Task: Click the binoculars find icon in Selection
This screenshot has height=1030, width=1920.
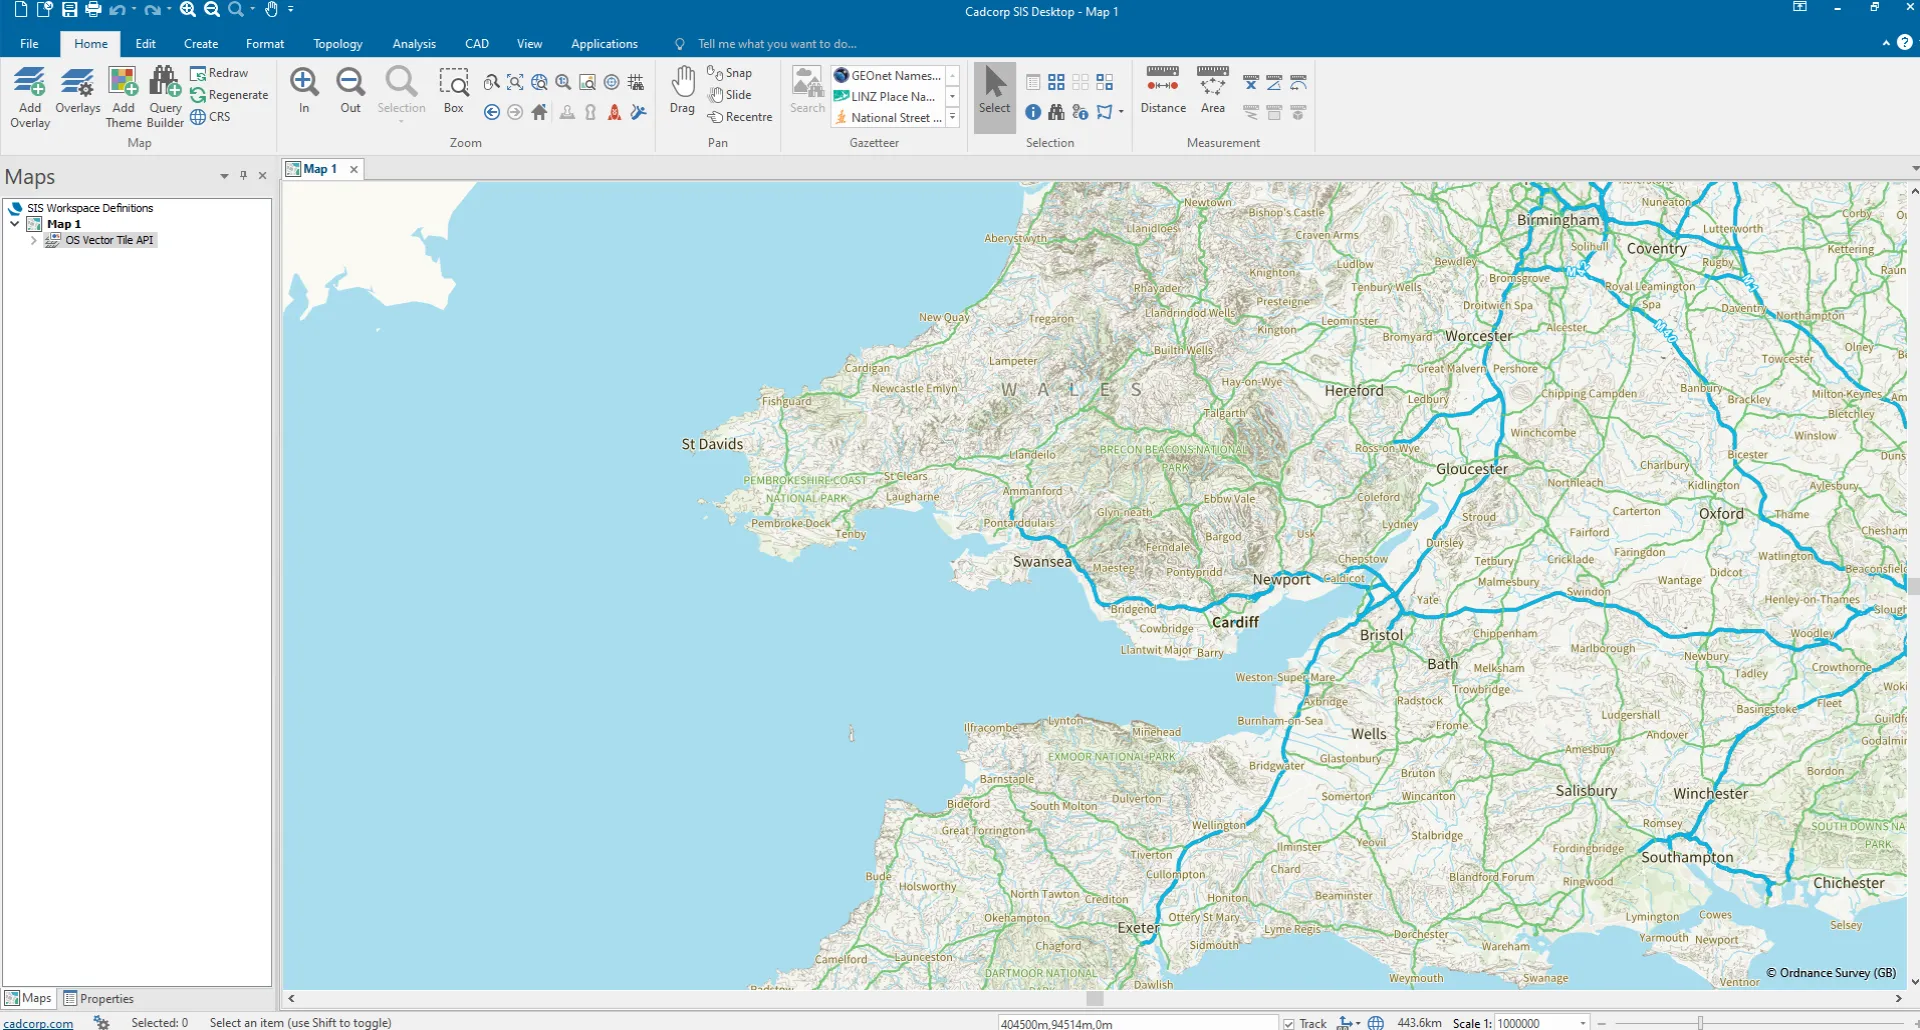Action: [x=1056, y=112]
